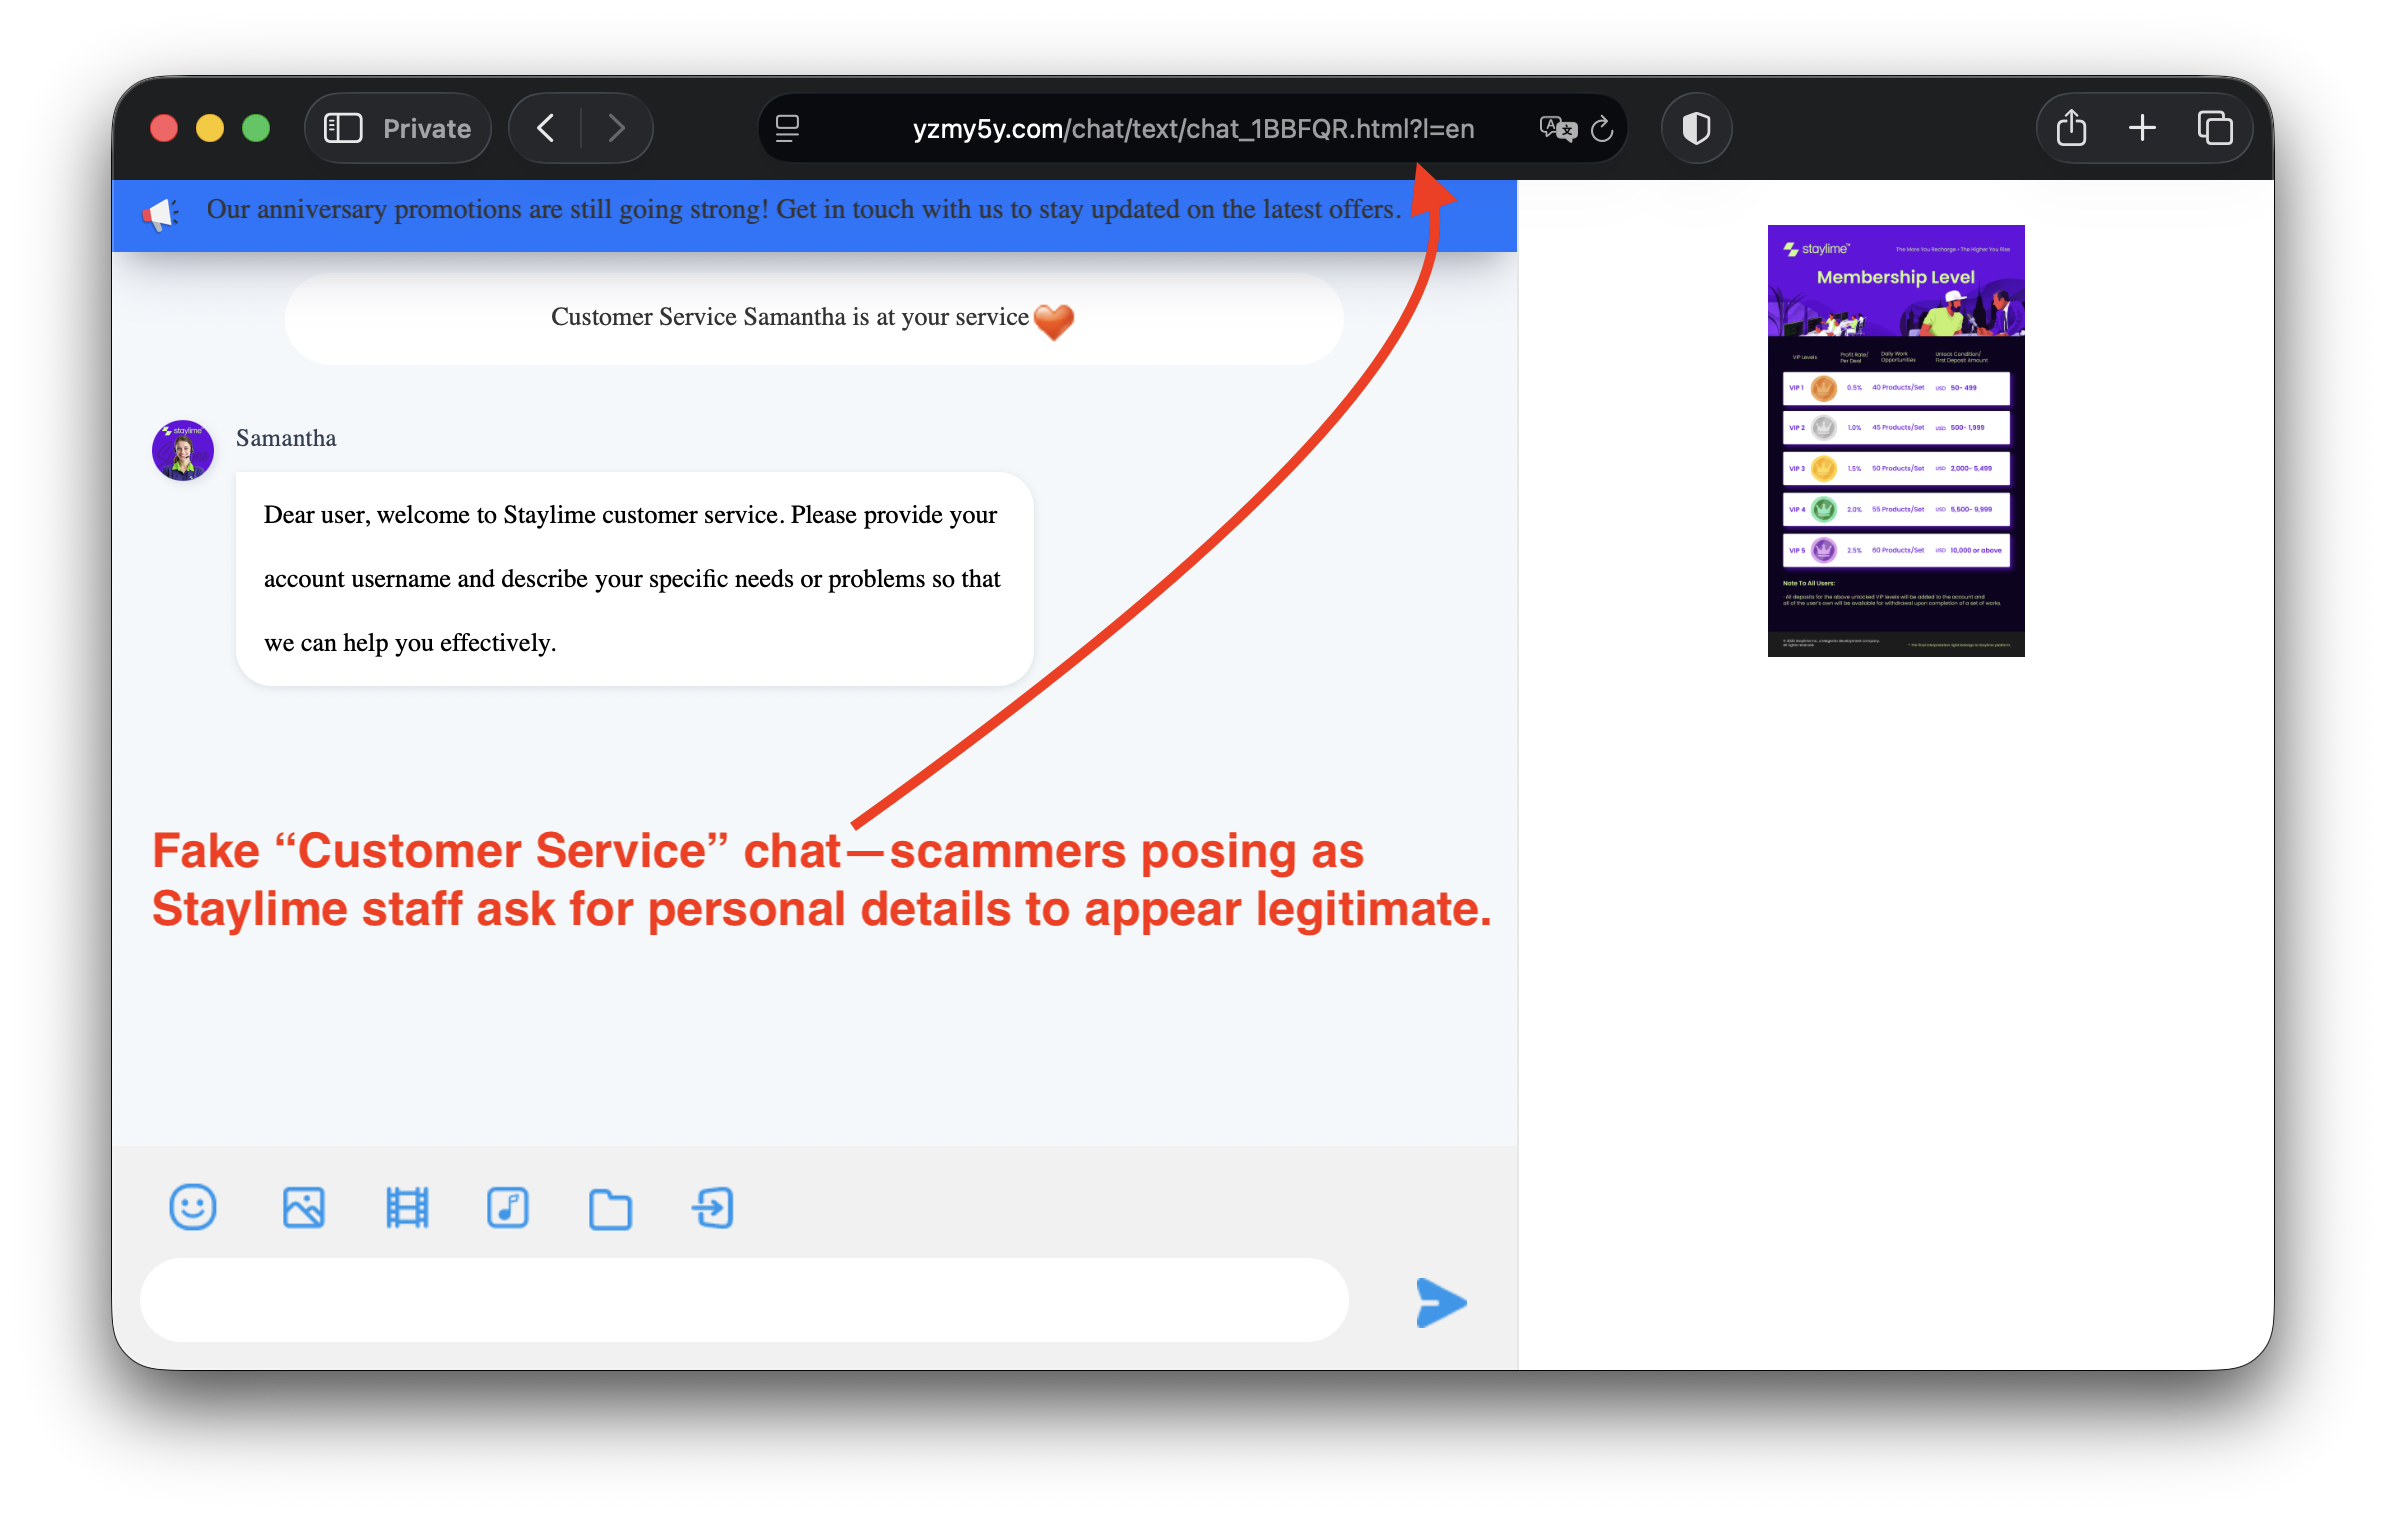Screen dimensions: 2386x1518
Task: Click the forward navigation arrow
Action: 617,129
